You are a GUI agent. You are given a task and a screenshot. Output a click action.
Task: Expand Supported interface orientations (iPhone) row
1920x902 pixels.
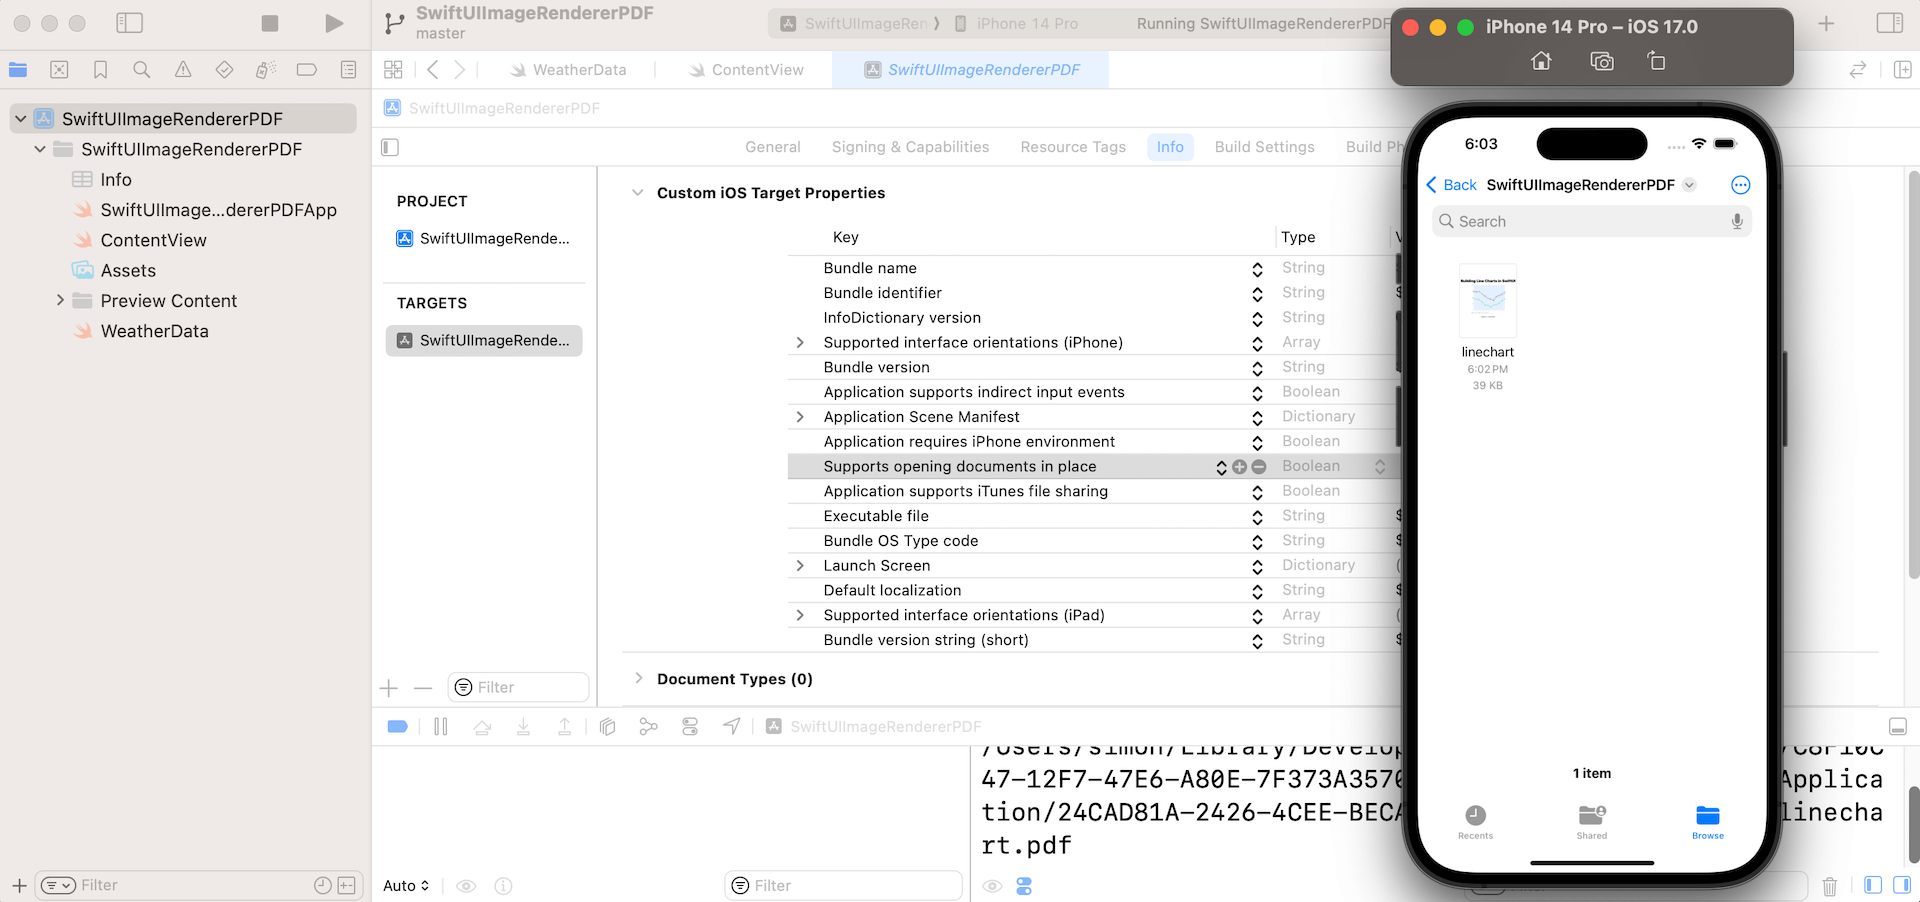[x=800, y=342]
